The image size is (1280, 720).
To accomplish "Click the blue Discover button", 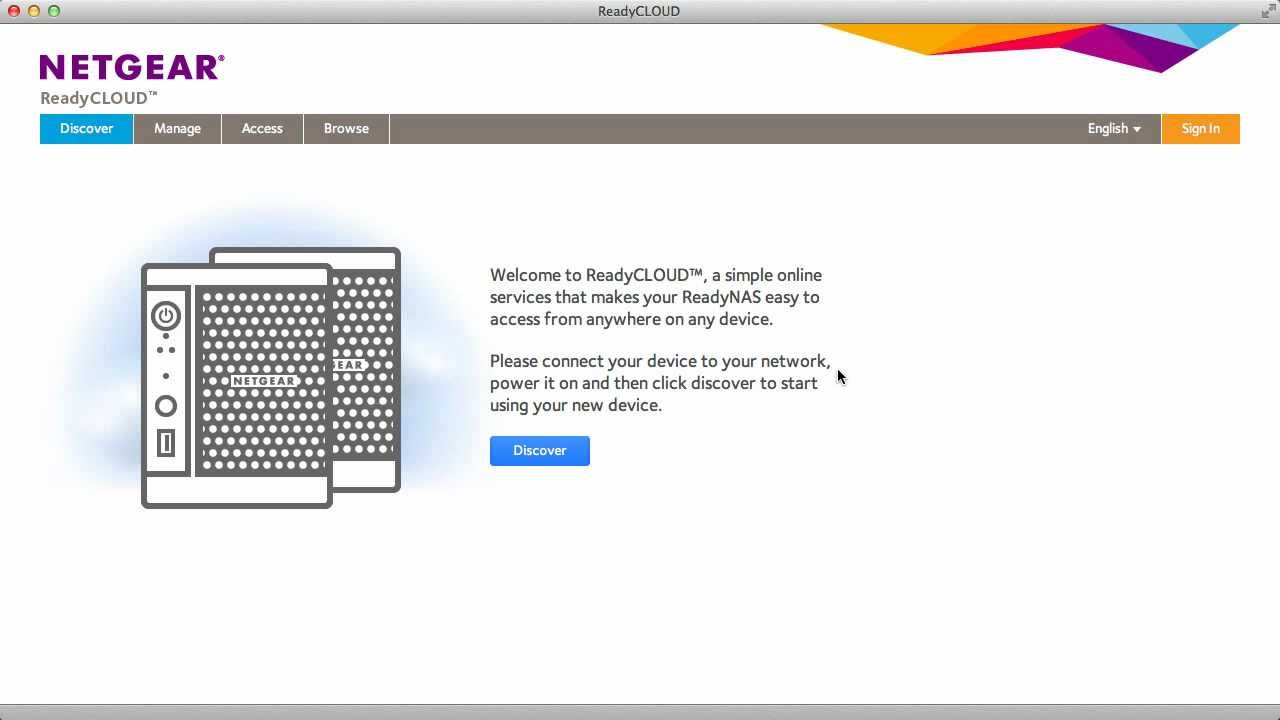I will point(540,451).
